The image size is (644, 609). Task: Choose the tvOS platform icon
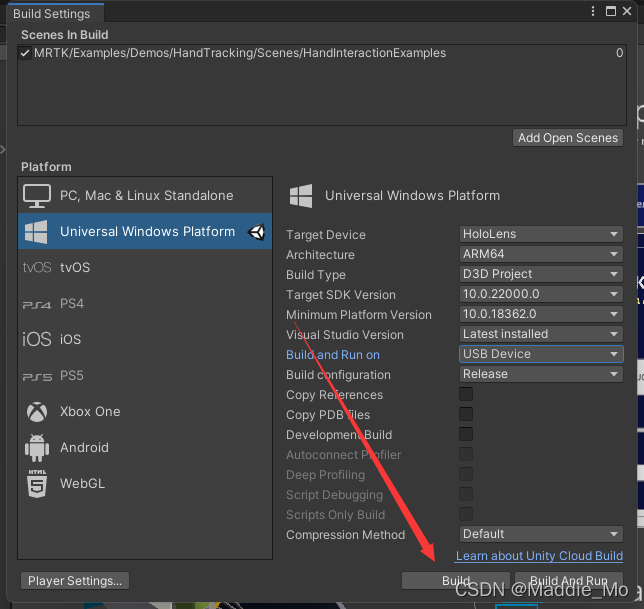tap(37, 268)
